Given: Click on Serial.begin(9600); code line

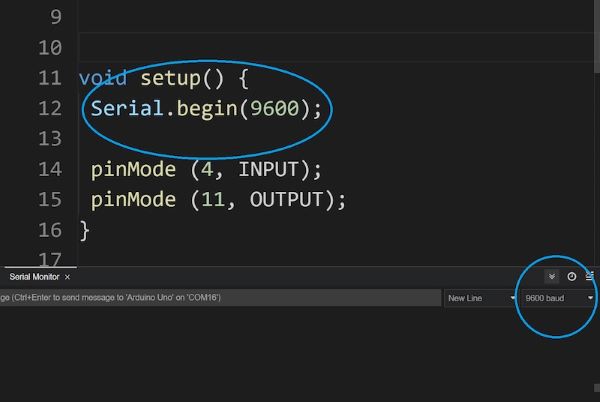Looking at the screenshot, I should pos(206,109).
